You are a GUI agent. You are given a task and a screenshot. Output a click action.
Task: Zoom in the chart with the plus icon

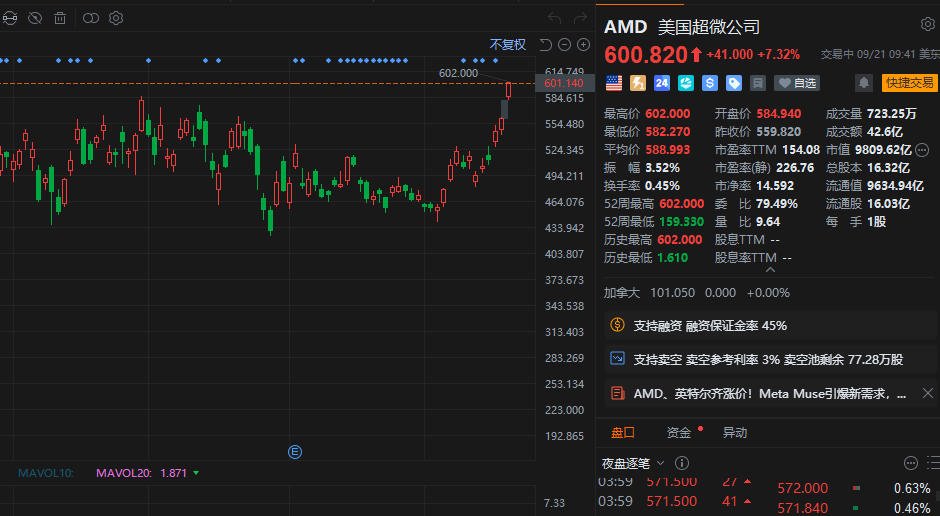[583, 45]
